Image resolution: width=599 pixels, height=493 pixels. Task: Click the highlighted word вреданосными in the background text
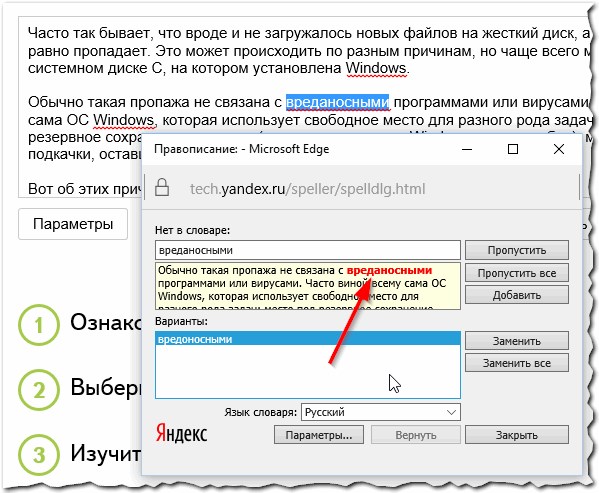tap(337, 102)
